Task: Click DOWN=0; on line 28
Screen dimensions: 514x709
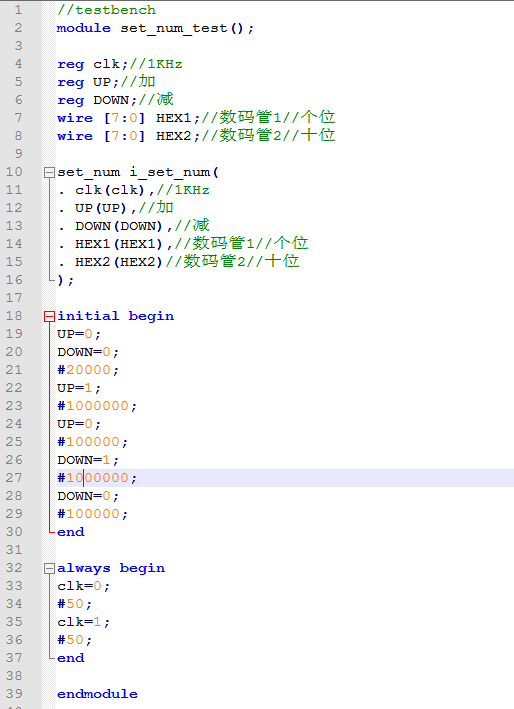Action: coord(88,496)
